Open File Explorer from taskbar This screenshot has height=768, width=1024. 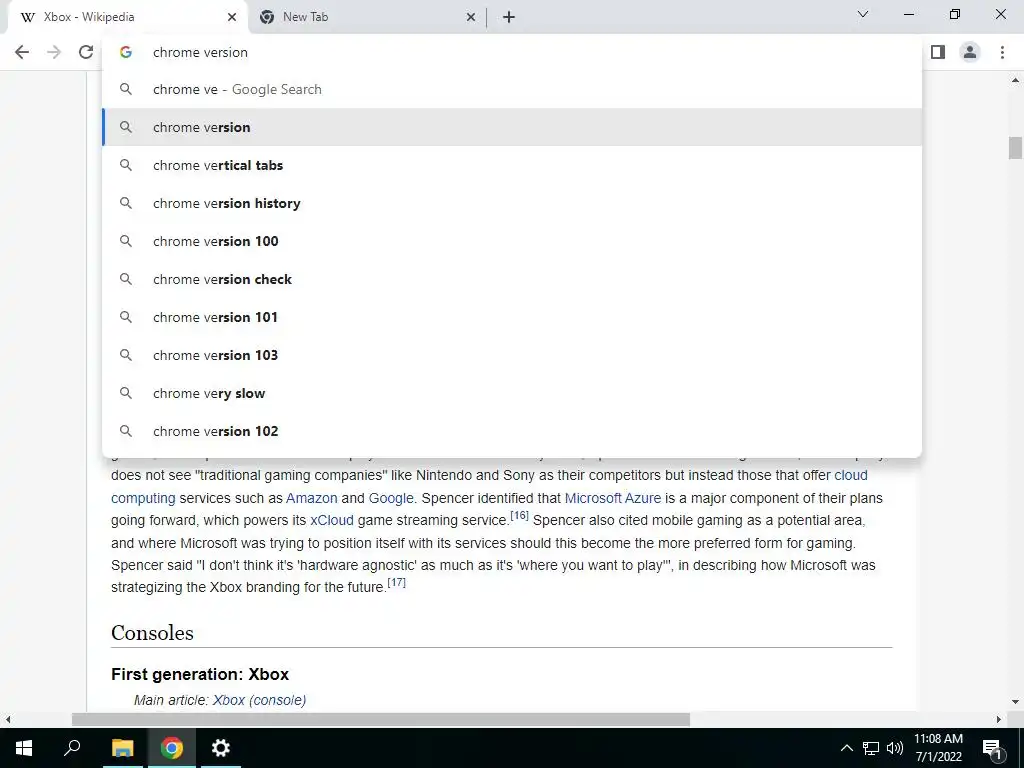point(122,748)
